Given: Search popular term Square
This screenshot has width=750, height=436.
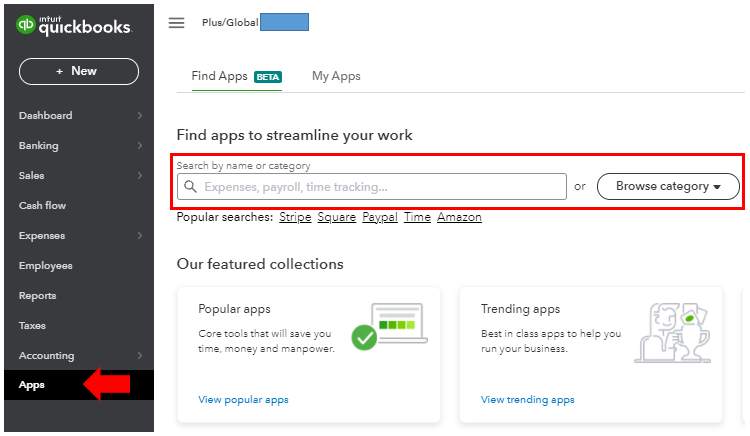Looking at the screenshot, I should pos(337,217).
